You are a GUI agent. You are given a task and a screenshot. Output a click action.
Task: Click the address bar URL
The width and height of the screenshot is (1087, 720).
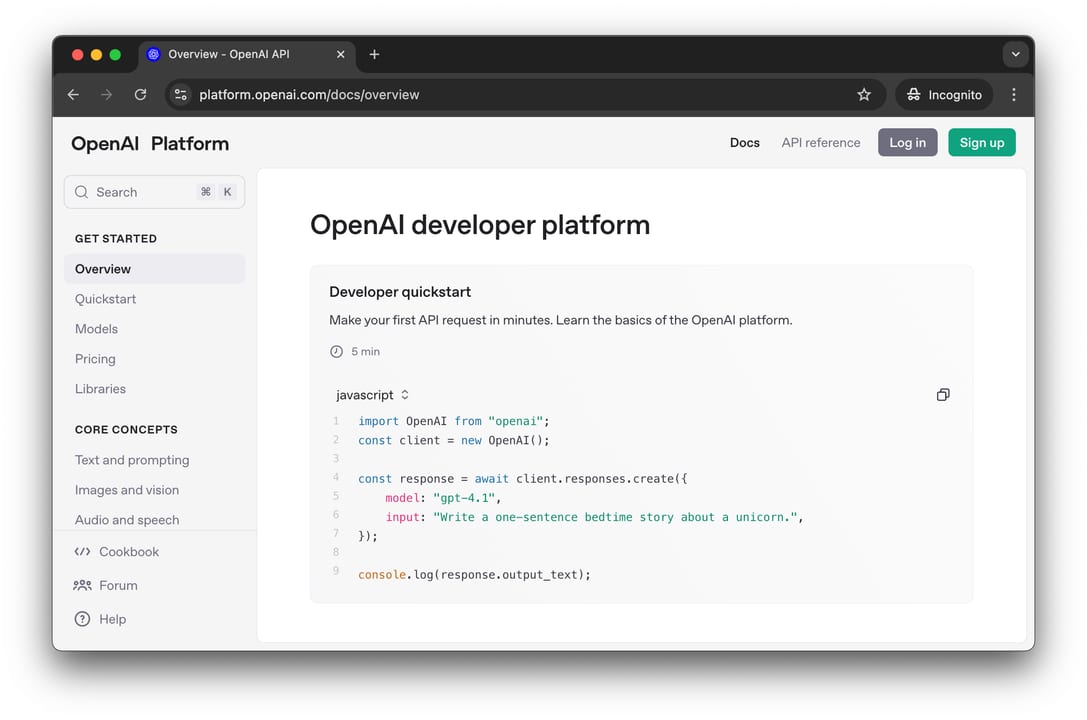309,95
